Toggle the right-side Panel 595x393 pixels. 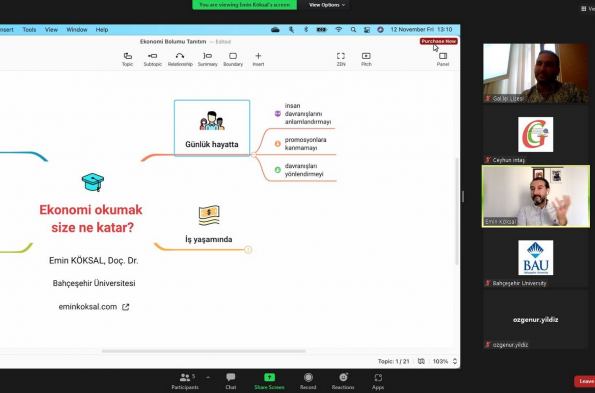tap(443, 59)
